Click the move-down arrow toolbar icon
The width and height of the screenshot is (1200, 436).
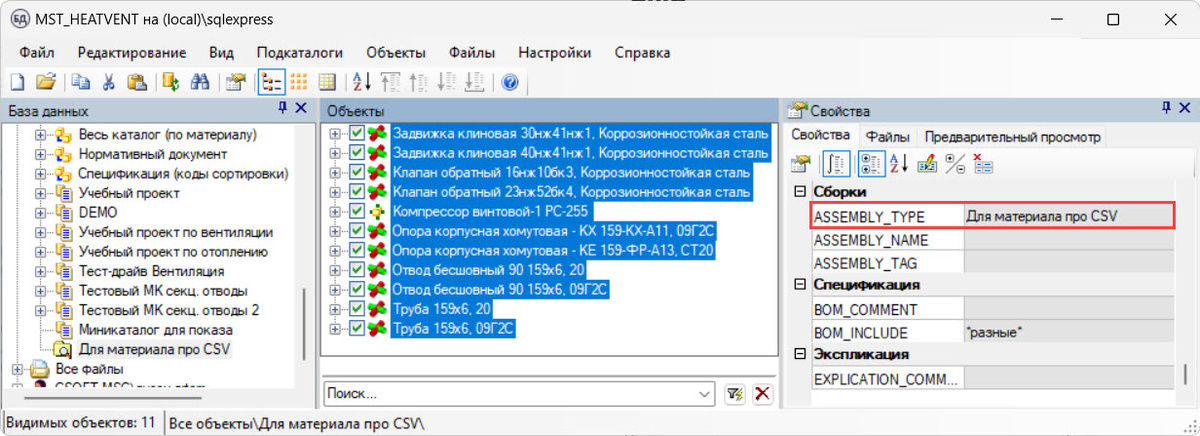447,83
